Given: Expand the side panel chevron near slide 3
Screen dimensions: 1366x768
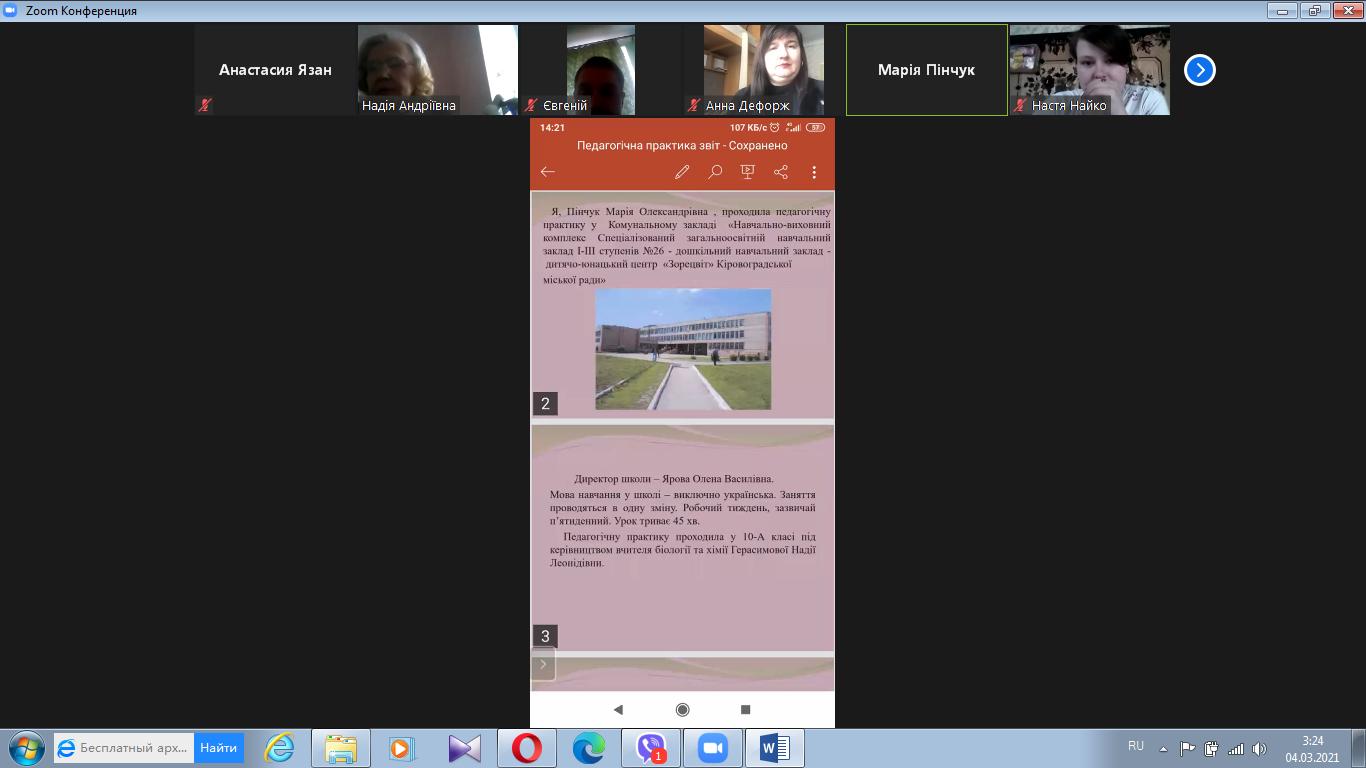Looking at the screenshot, I should (x=543, y=664).
